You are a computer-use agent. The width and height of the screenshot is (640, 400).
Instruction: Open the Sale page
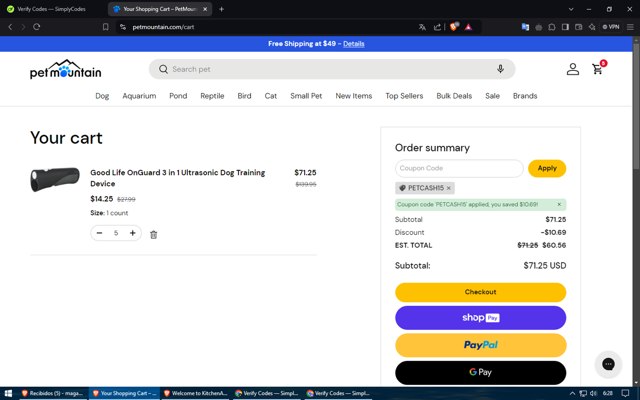492,96
